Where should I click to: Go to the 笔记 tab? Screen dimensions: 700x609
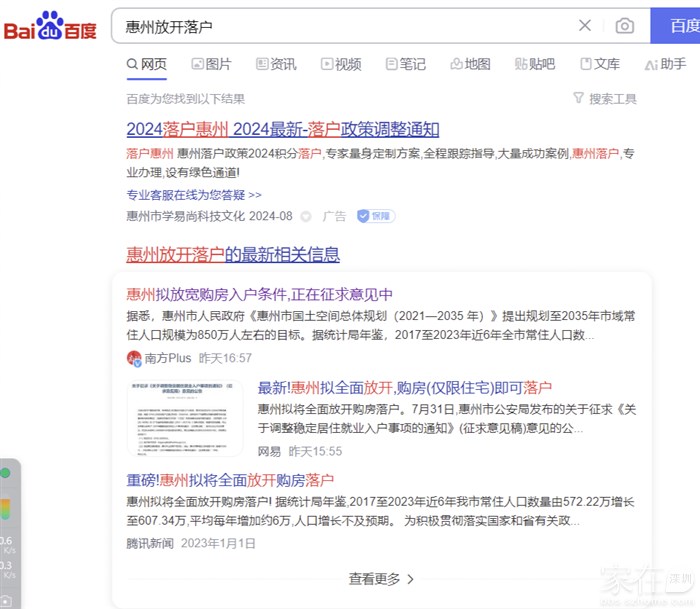click(406, 64)
